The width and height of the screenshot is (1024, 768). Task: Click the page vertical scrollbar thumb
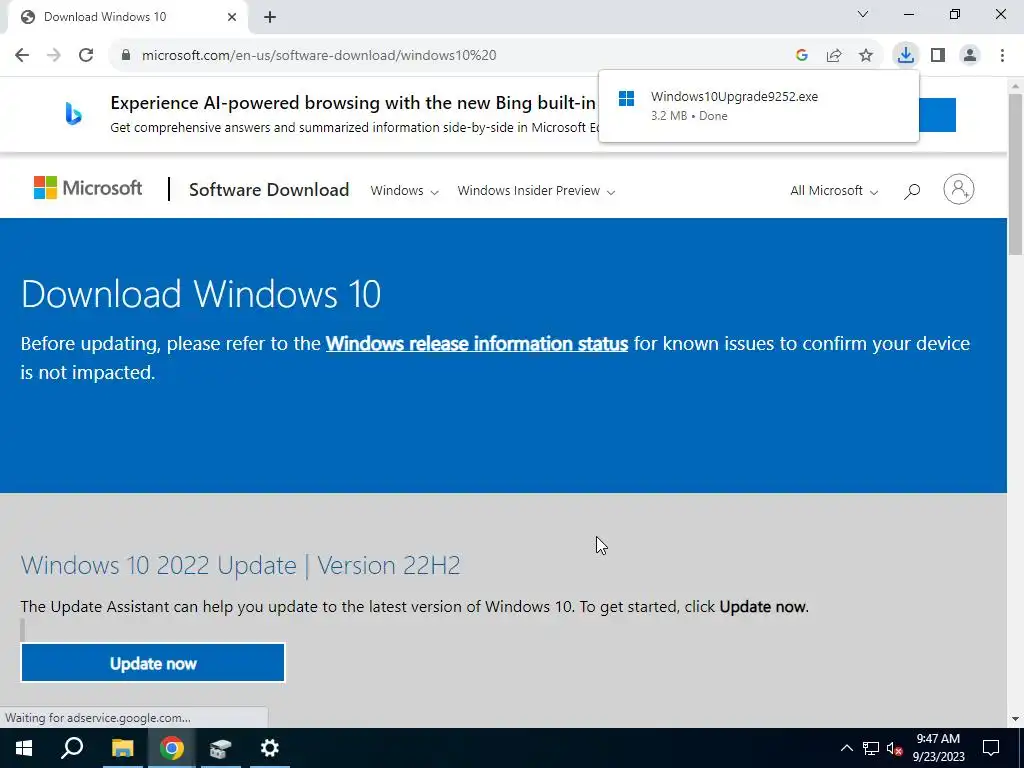(x=1015, y=175)
